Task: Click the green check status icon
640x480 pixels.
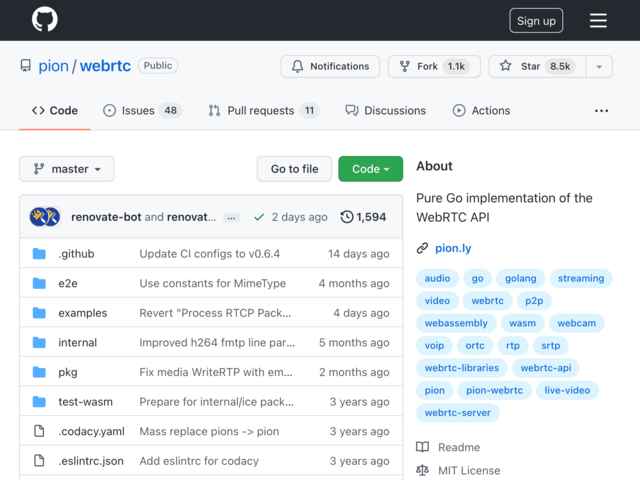Action: coord(259,217)
